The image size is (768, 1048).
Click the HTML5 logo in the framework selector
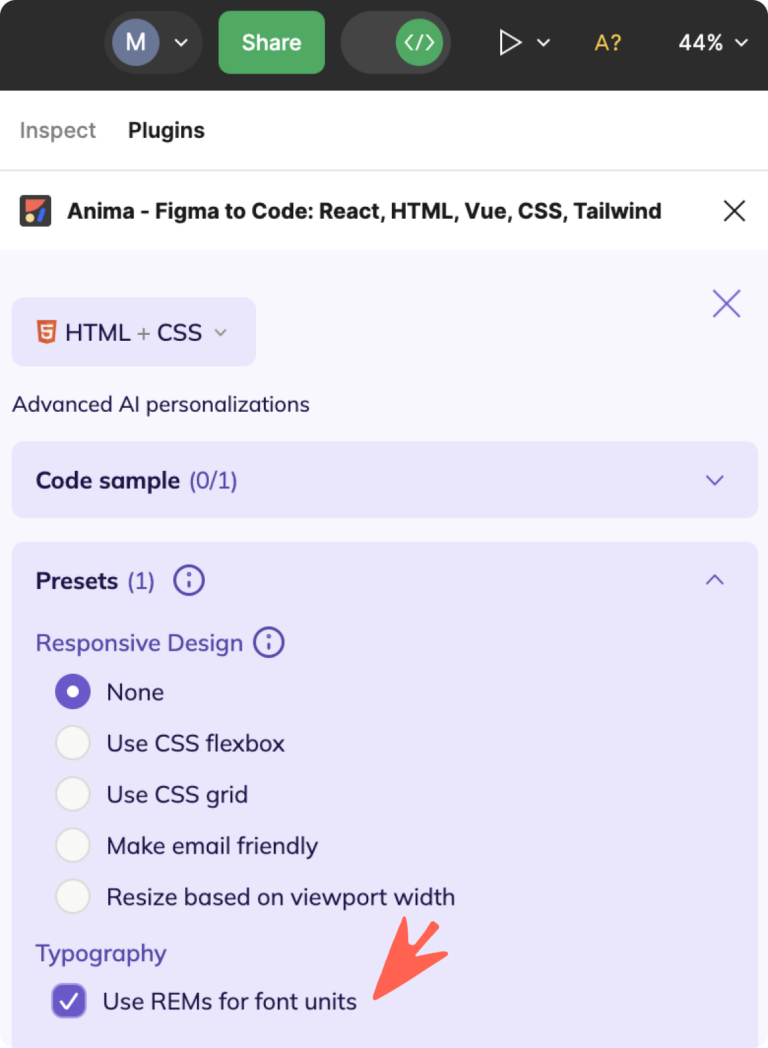[x=45, y=331]
